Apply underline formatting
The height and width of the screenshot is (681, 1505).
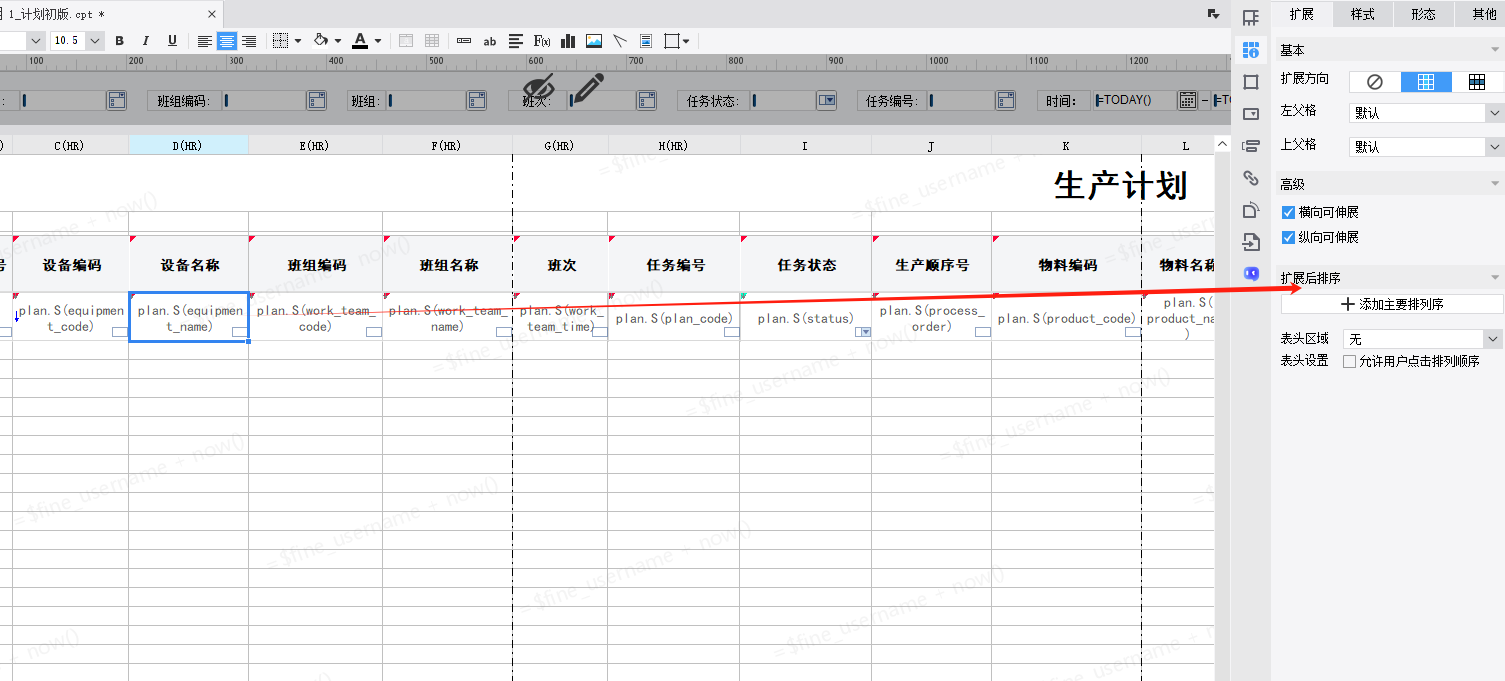[x=172, y=41]
